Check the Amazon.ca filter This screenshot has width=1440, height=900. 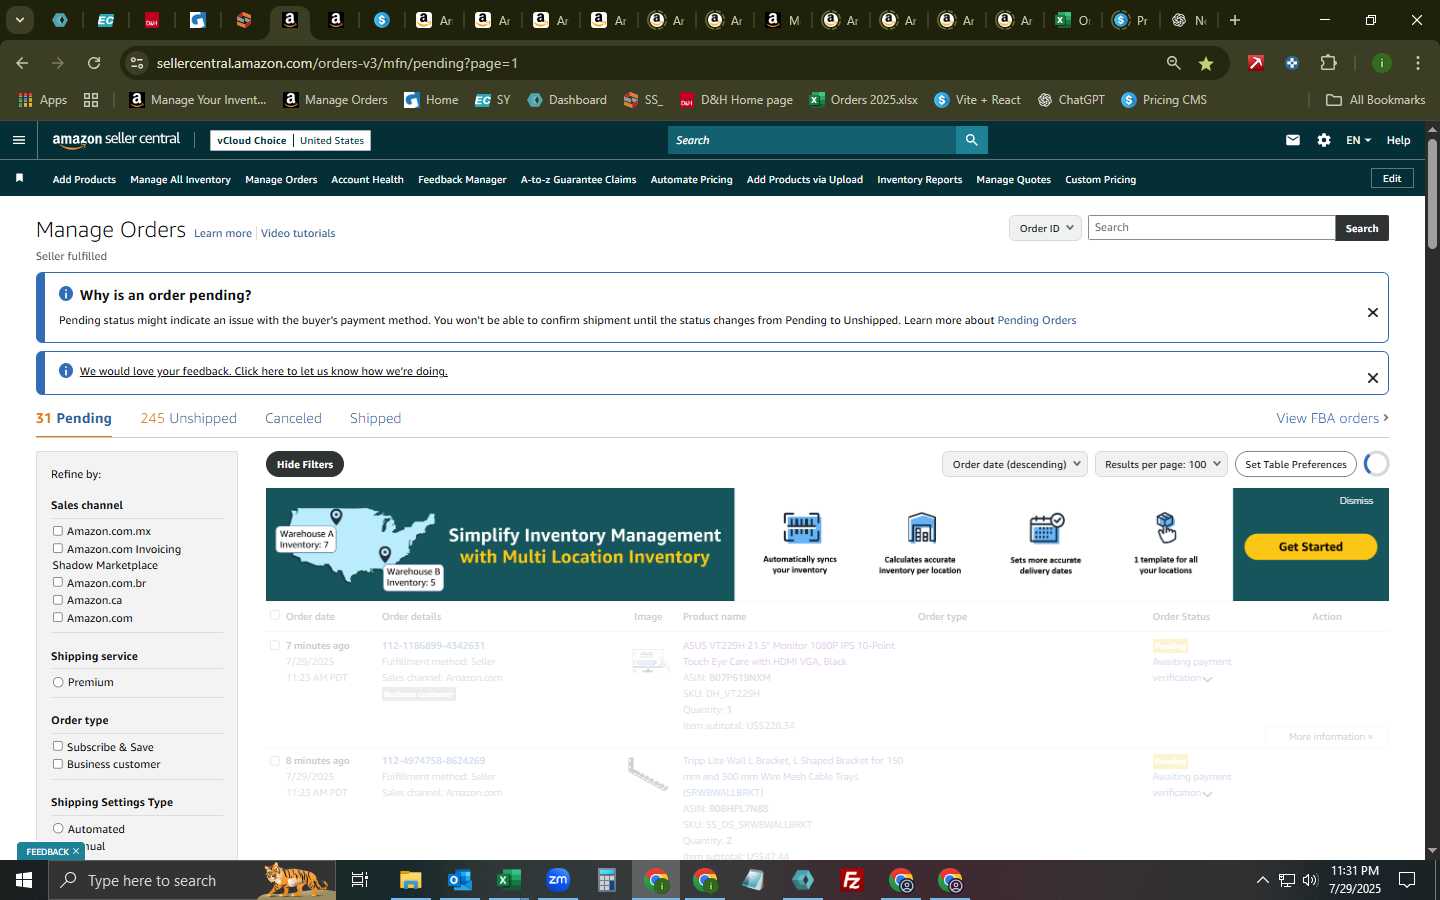click(58, 600)
